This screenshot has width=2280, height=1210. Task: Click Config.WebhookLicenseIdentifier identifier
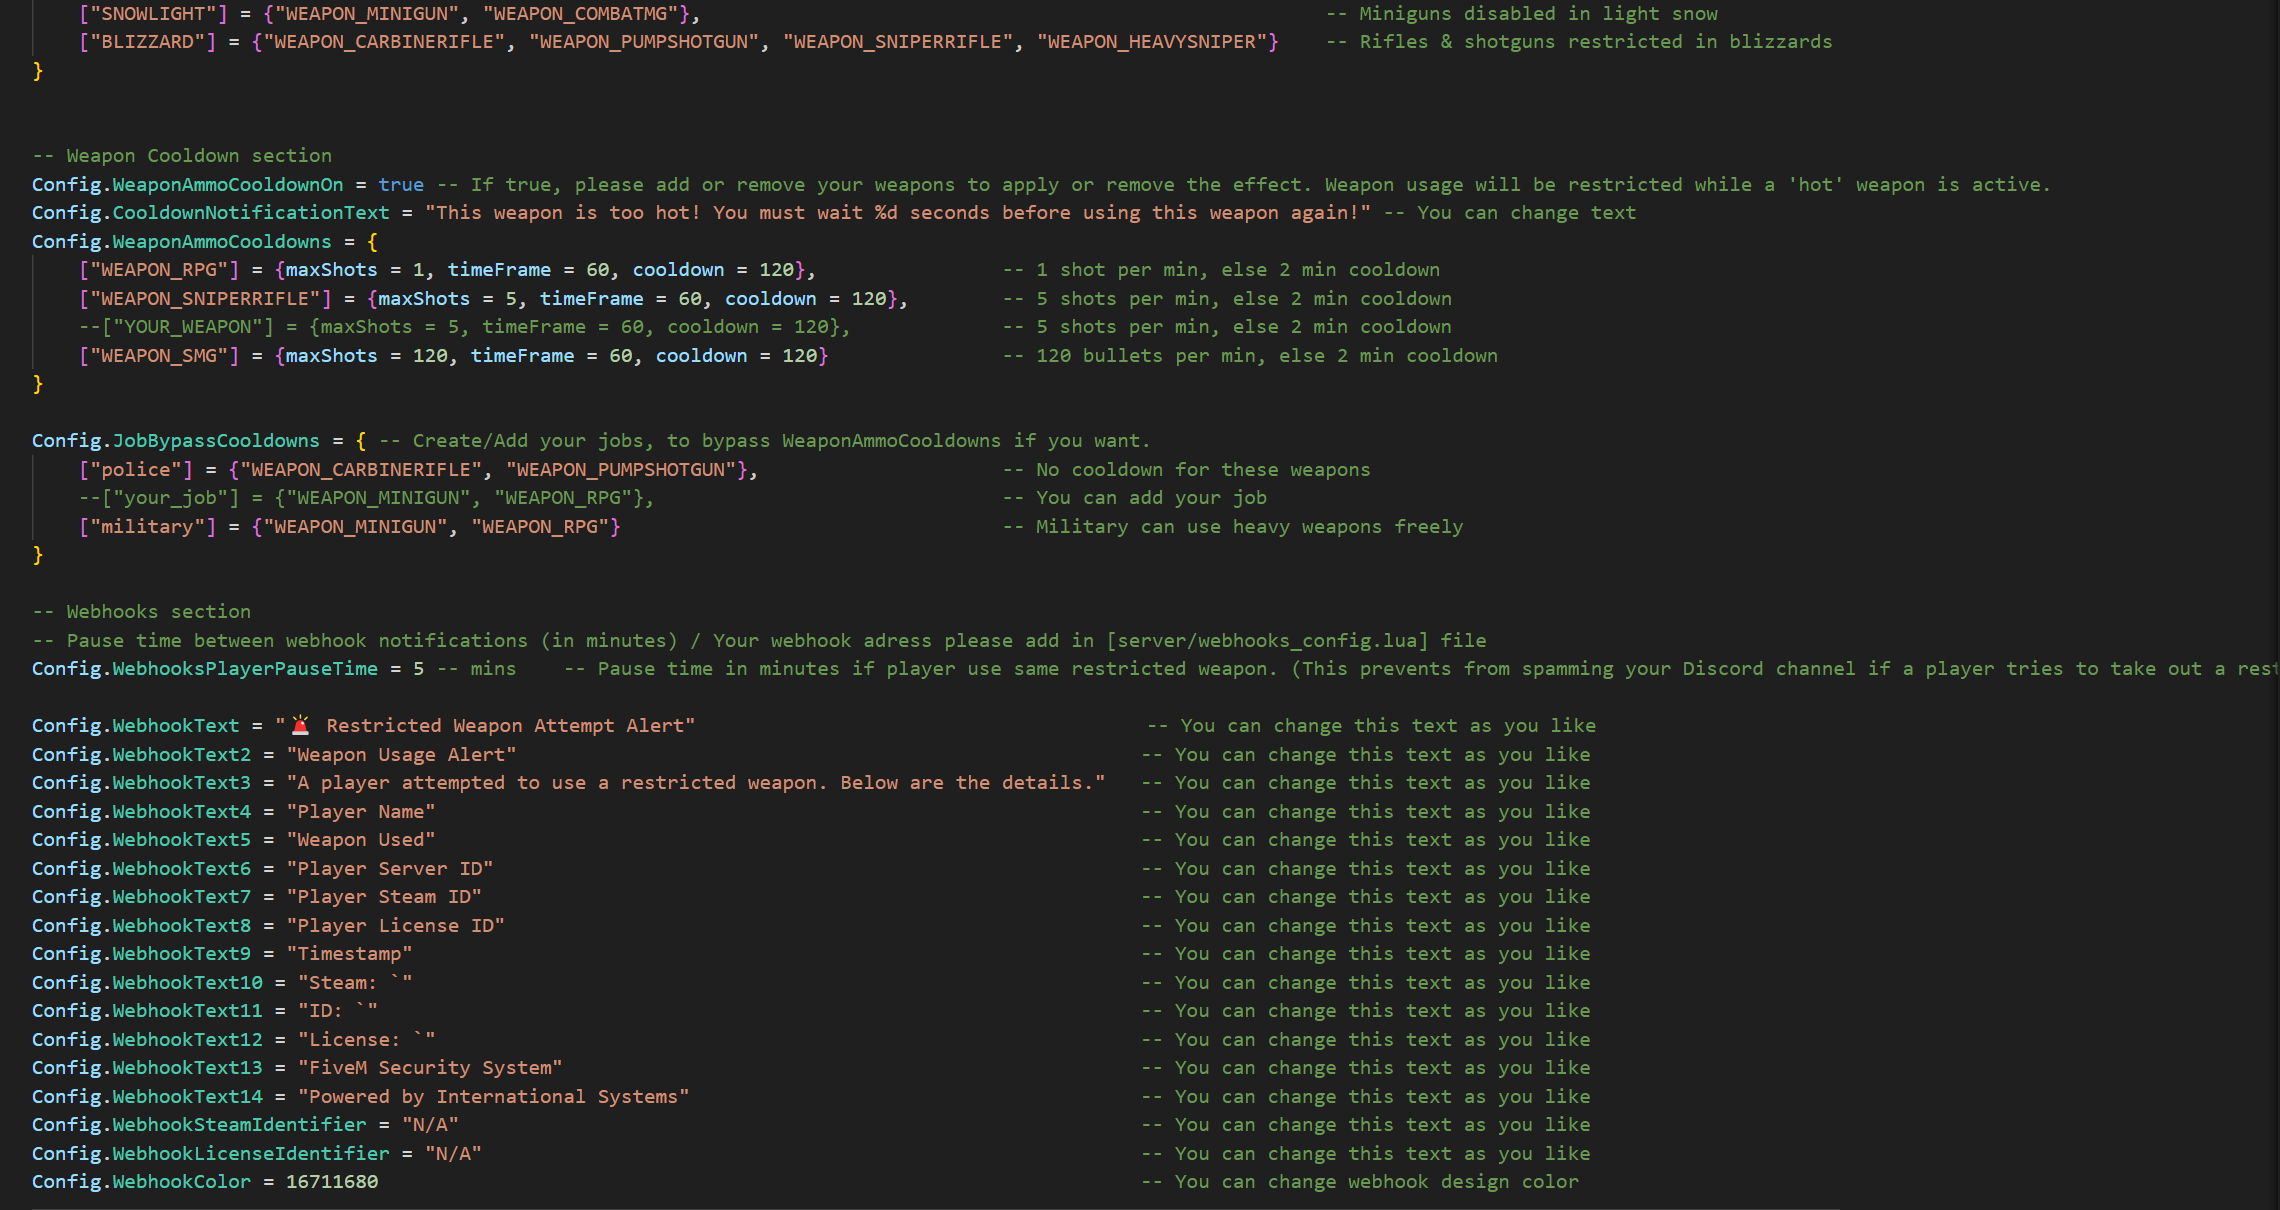tap(210, 1154)
